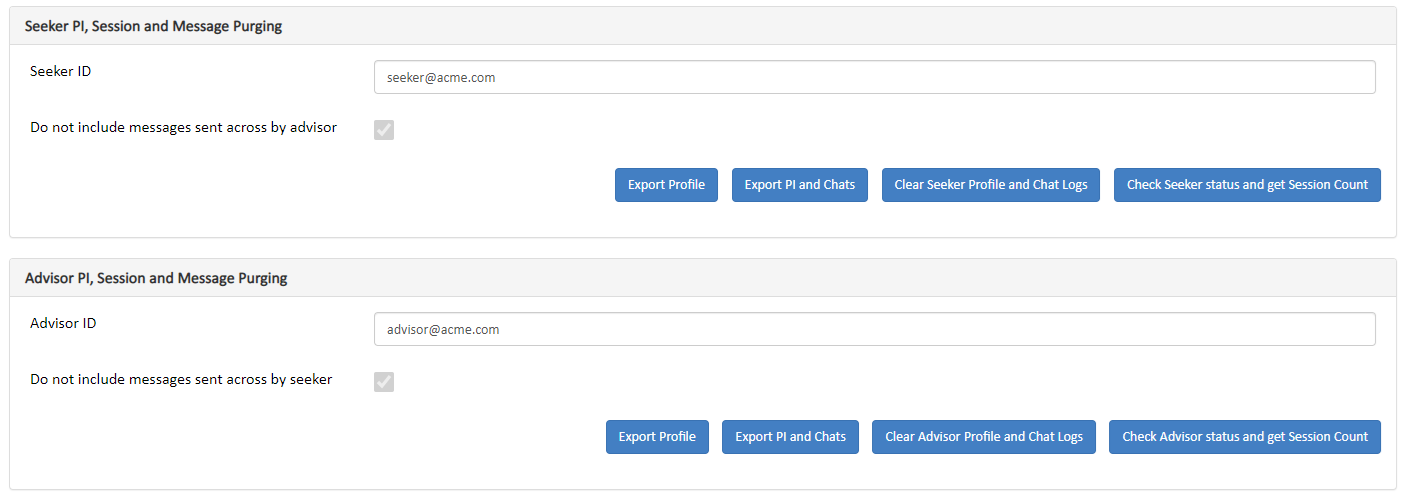Toggle checkbox excluding messages sent by seeker
This screenshot has width=1402, height=497.
(384, 382)
